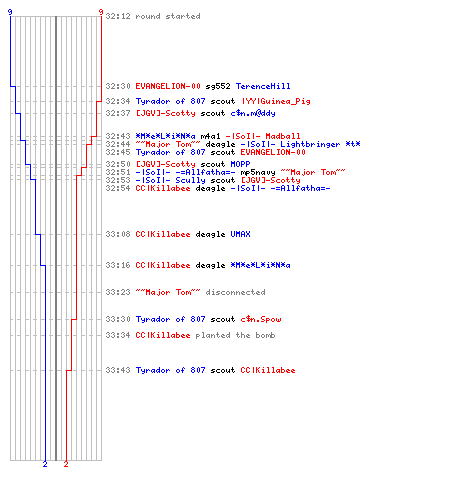Click -|SoI|- Lightbringer *t* name
450x500 pixels.
point(300,144)
